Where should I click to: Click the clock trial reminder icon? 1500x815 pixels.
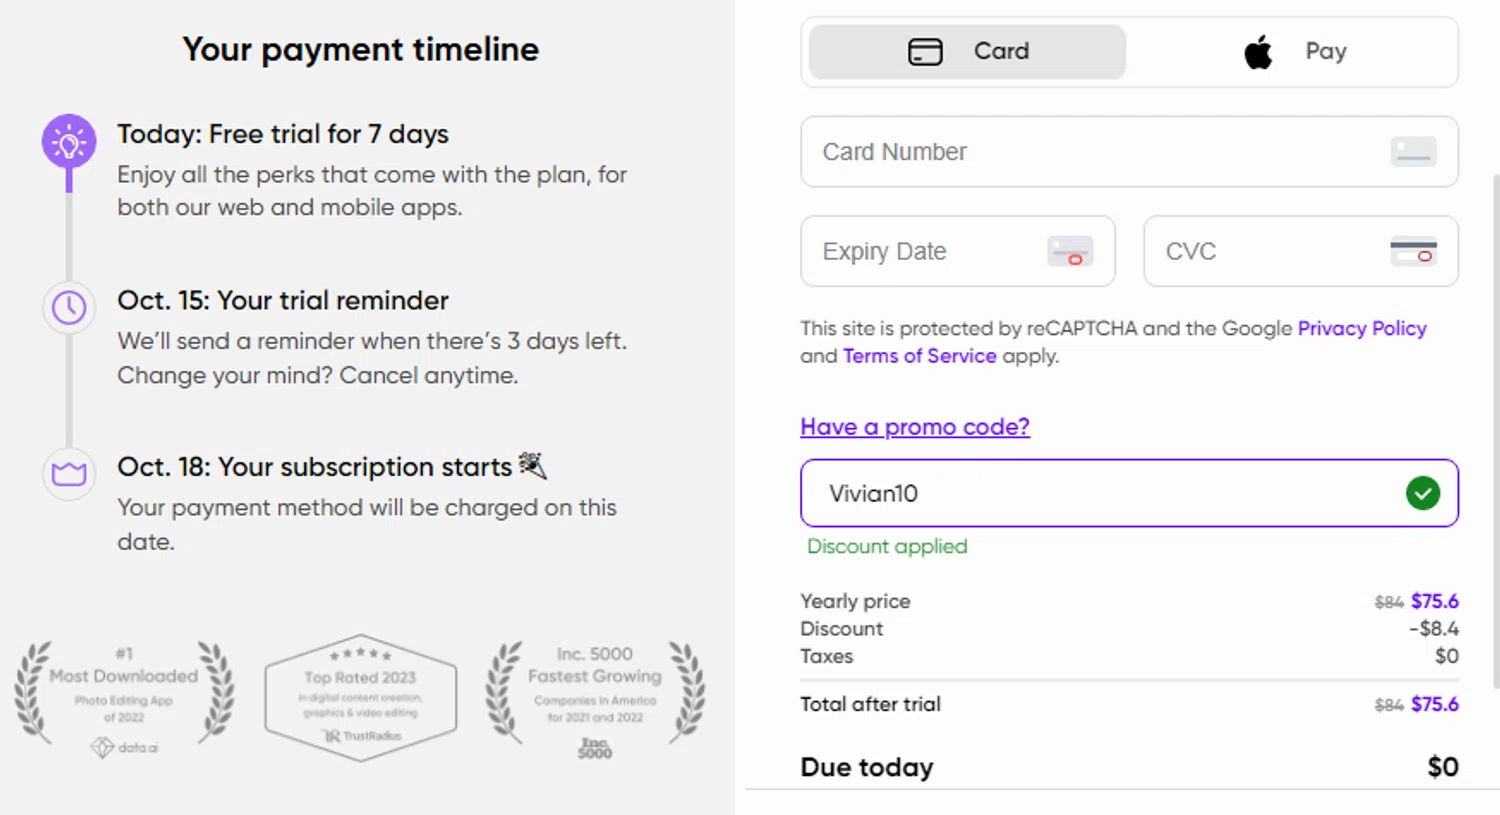[x=69, y=307]
